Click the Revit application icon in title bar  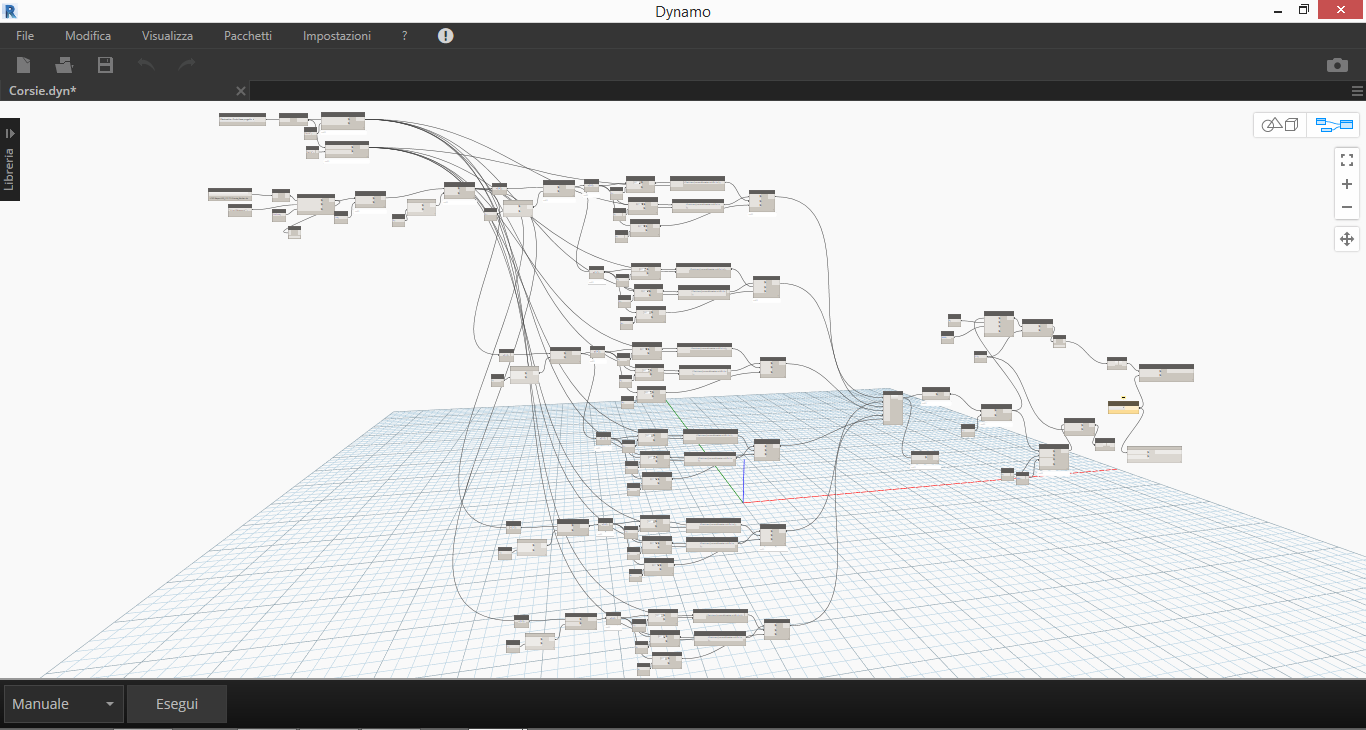coord(11,11)
